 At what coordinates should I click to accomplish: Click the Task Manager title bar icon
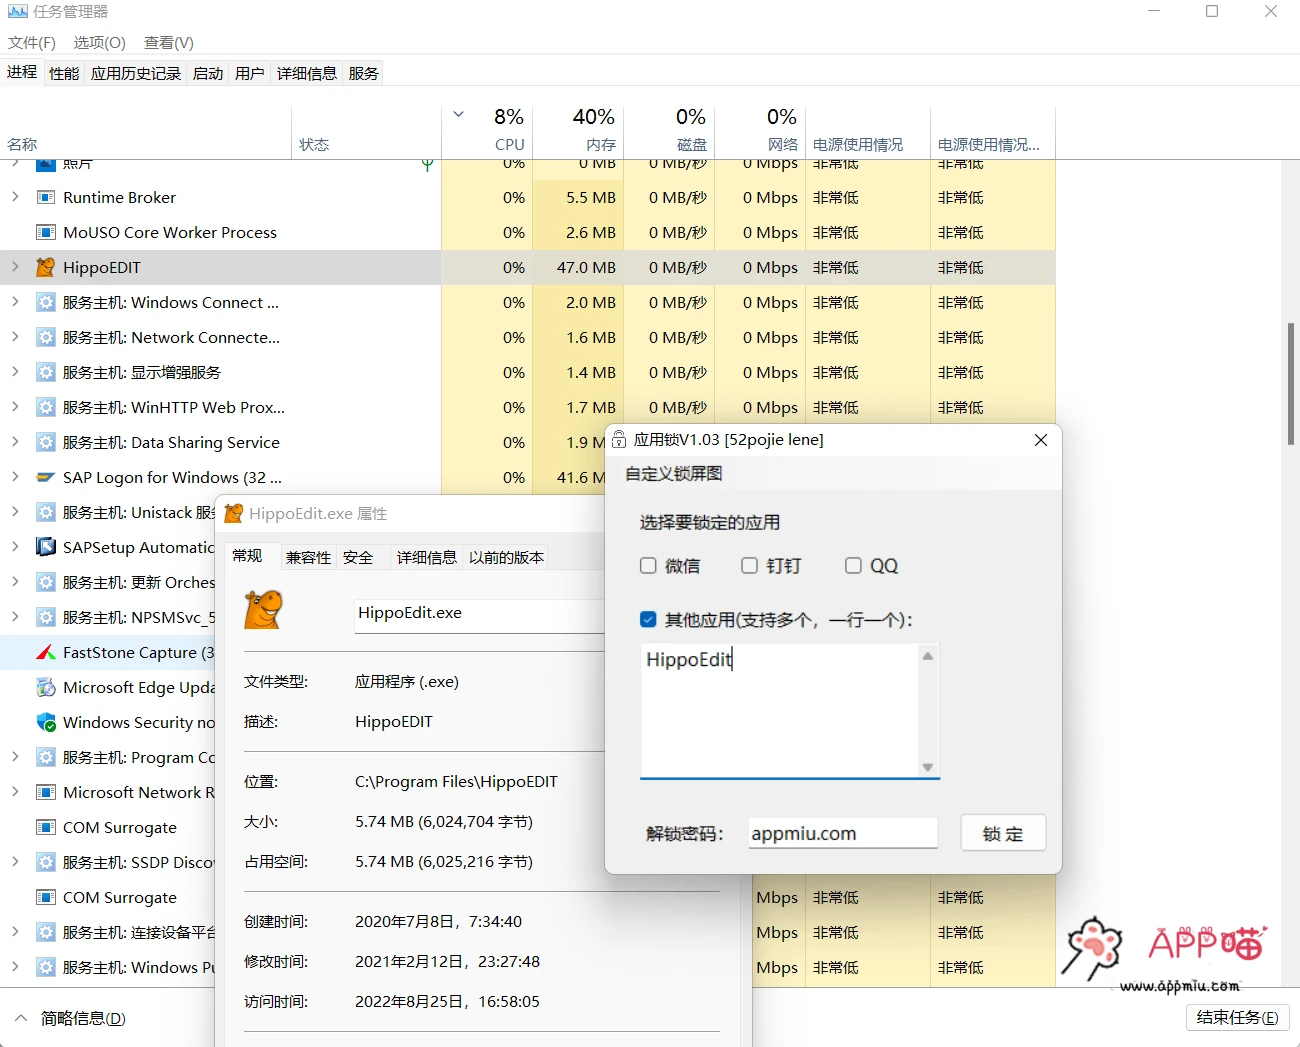pos(17,12)
